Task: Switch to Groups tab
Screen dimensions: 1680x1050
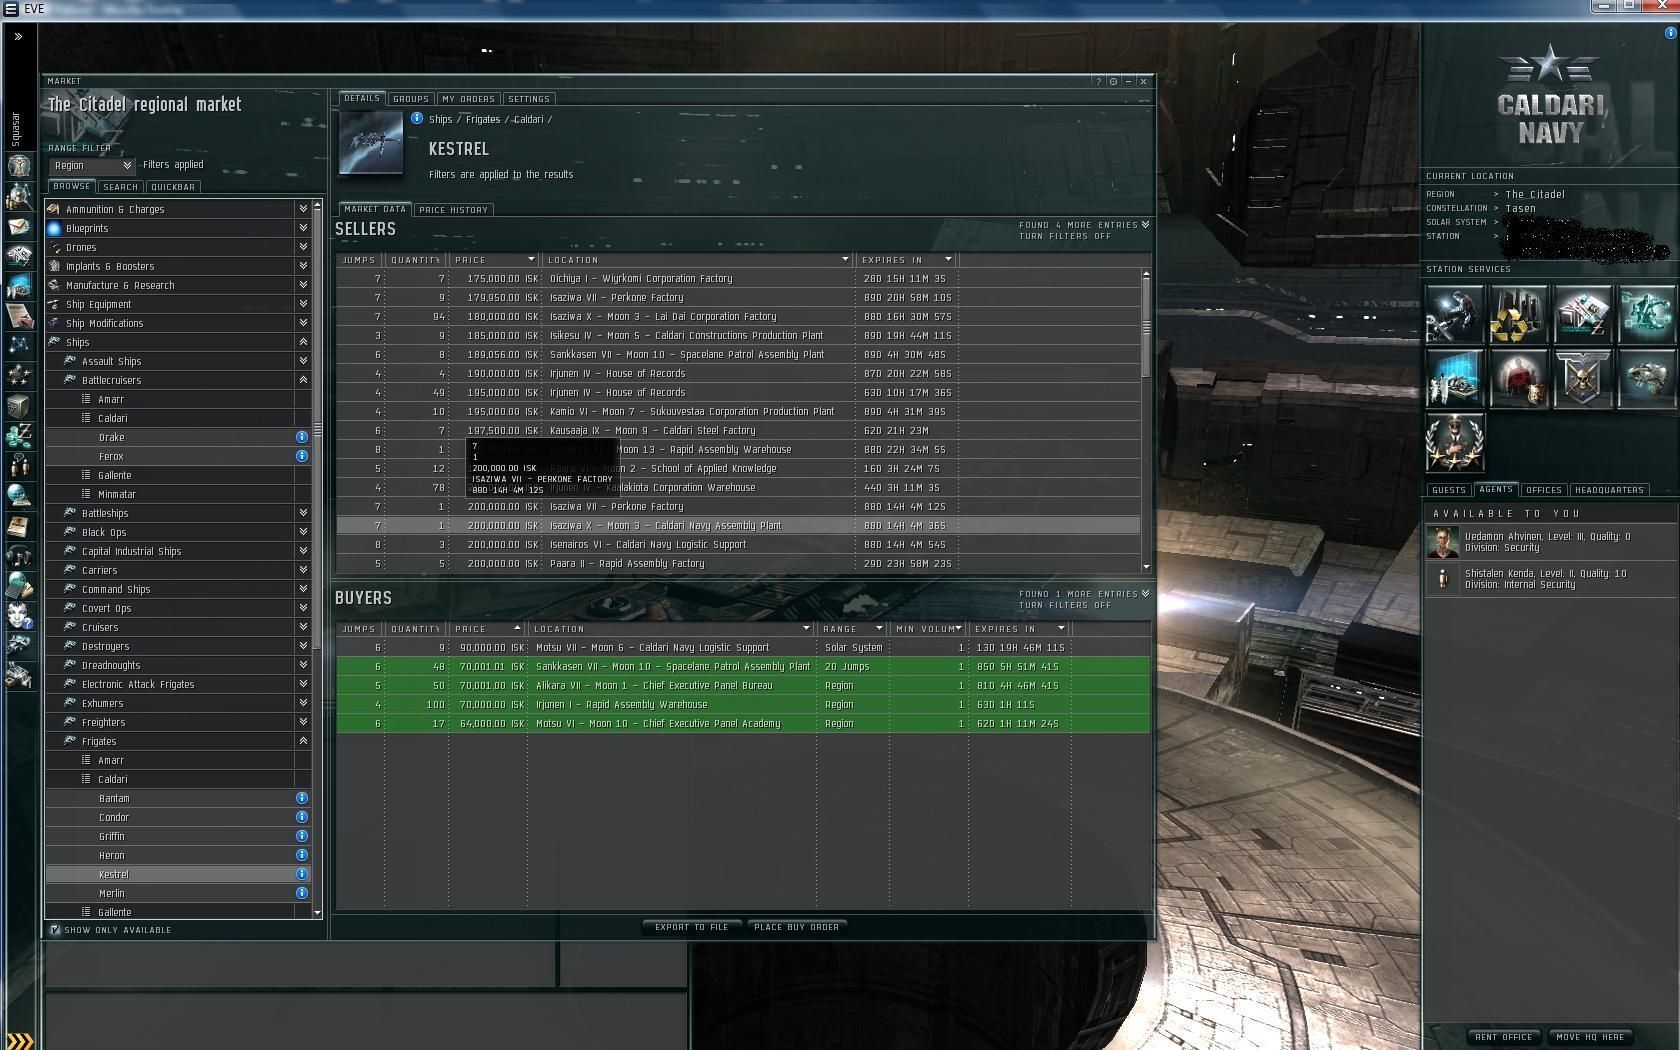Action: [x=410, y=99]
